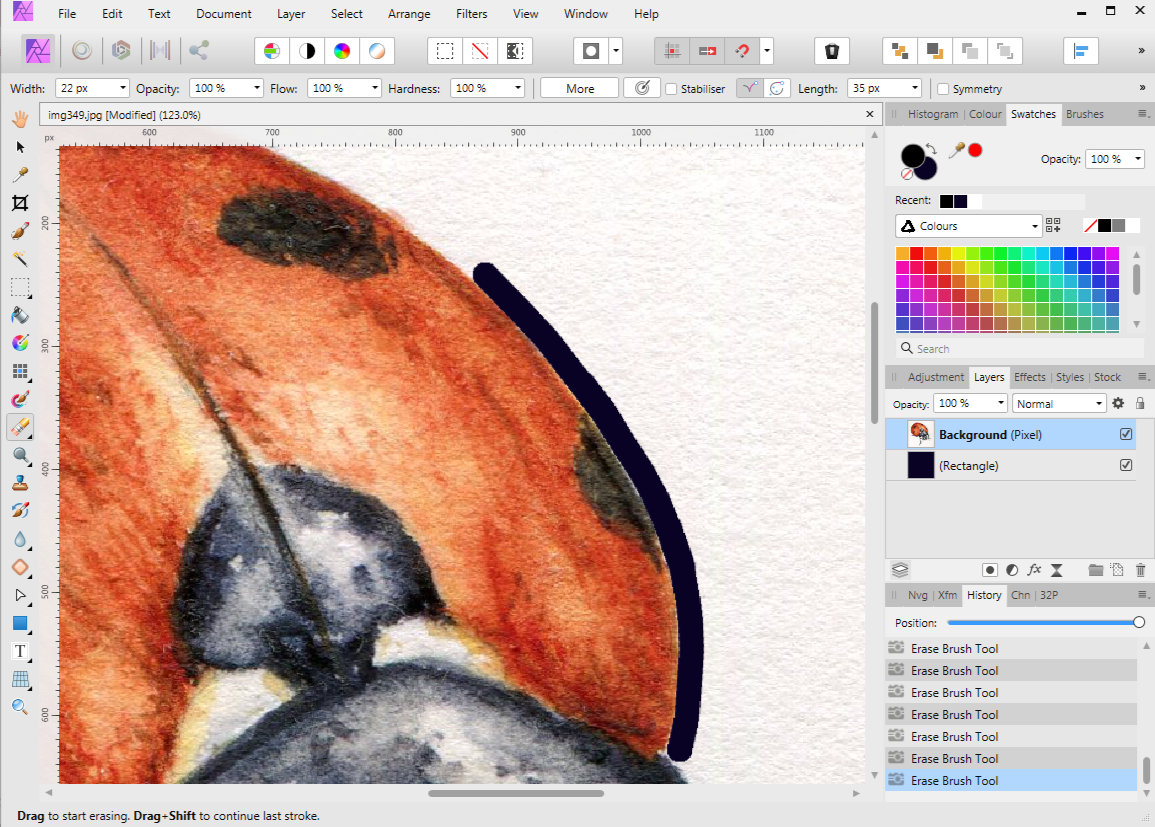This screenshot has height=827, width=1155.
Task: Select the Clone Brush tool
Action: tap(20, 483)
